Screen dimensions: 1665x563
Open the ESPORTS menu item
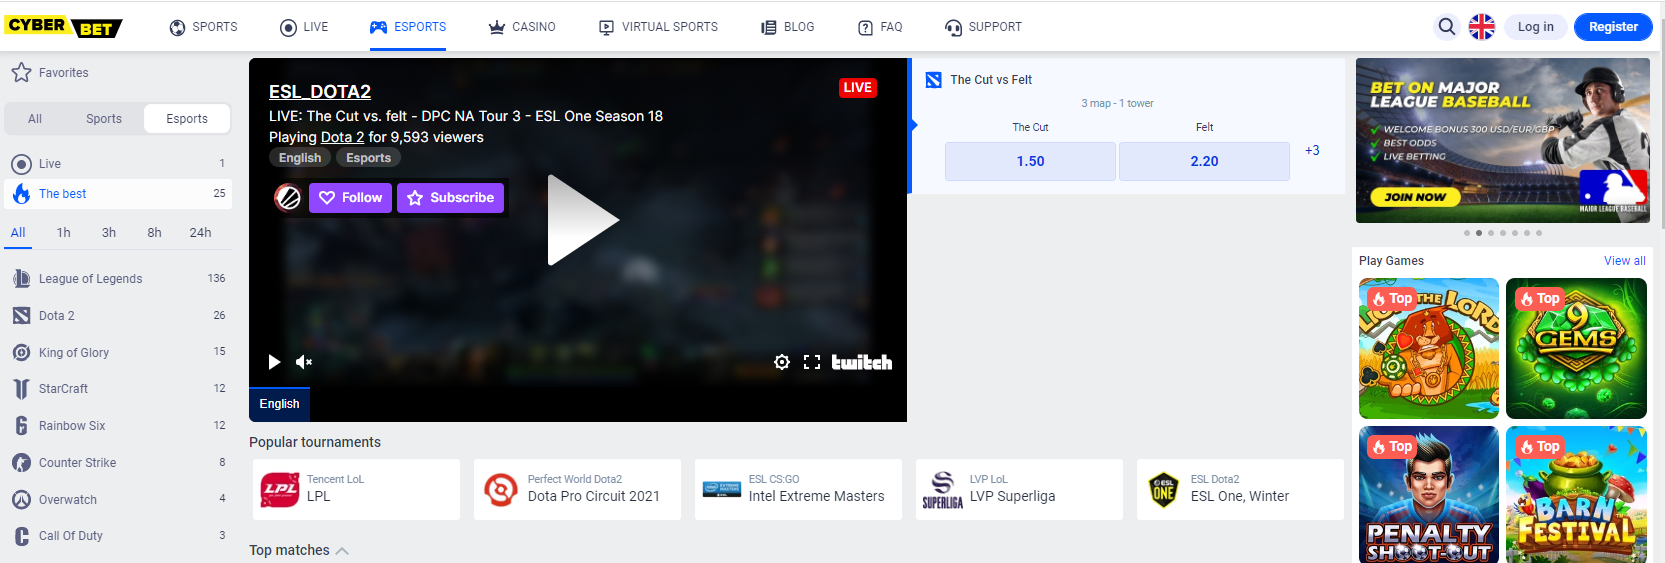click(x=408, y=27)
